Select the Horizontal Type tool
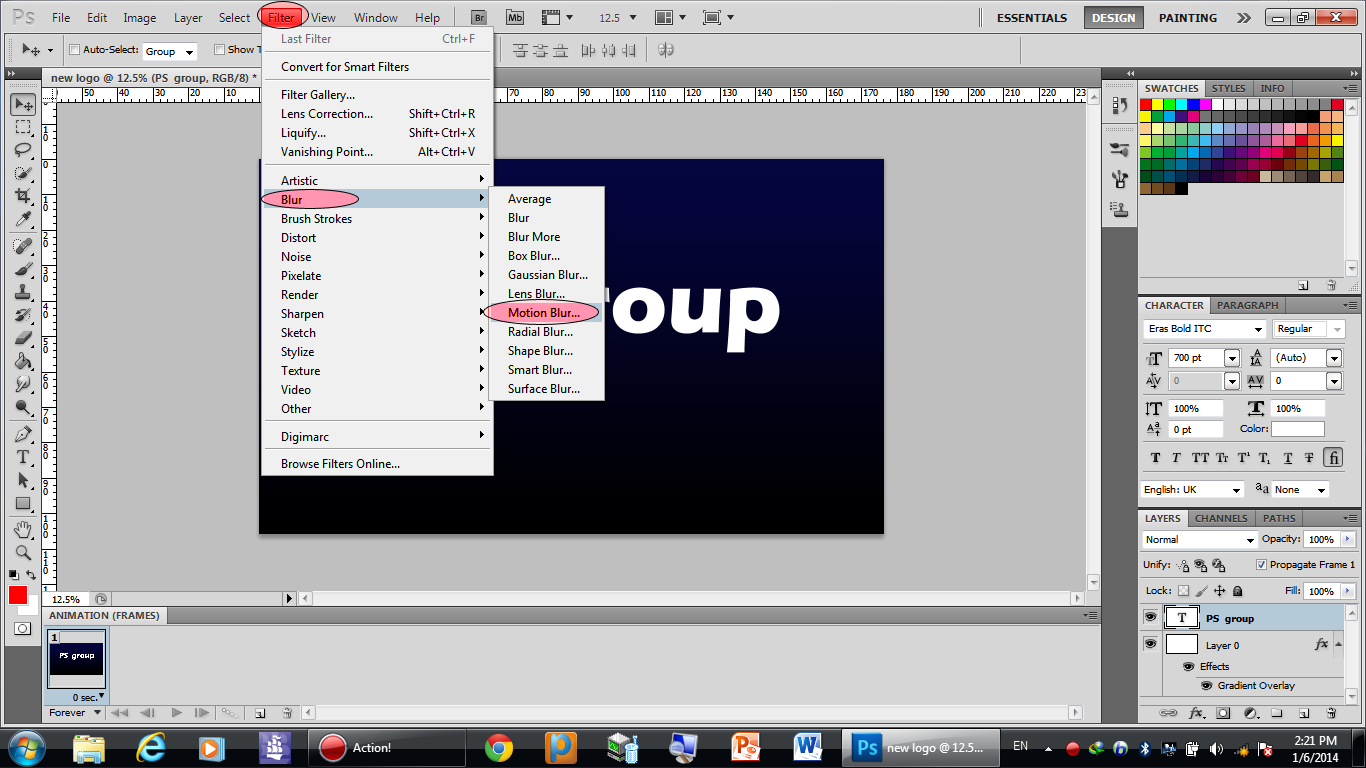Image resolution: width=1366 pixels, height=768 pixels. (22, 457)
